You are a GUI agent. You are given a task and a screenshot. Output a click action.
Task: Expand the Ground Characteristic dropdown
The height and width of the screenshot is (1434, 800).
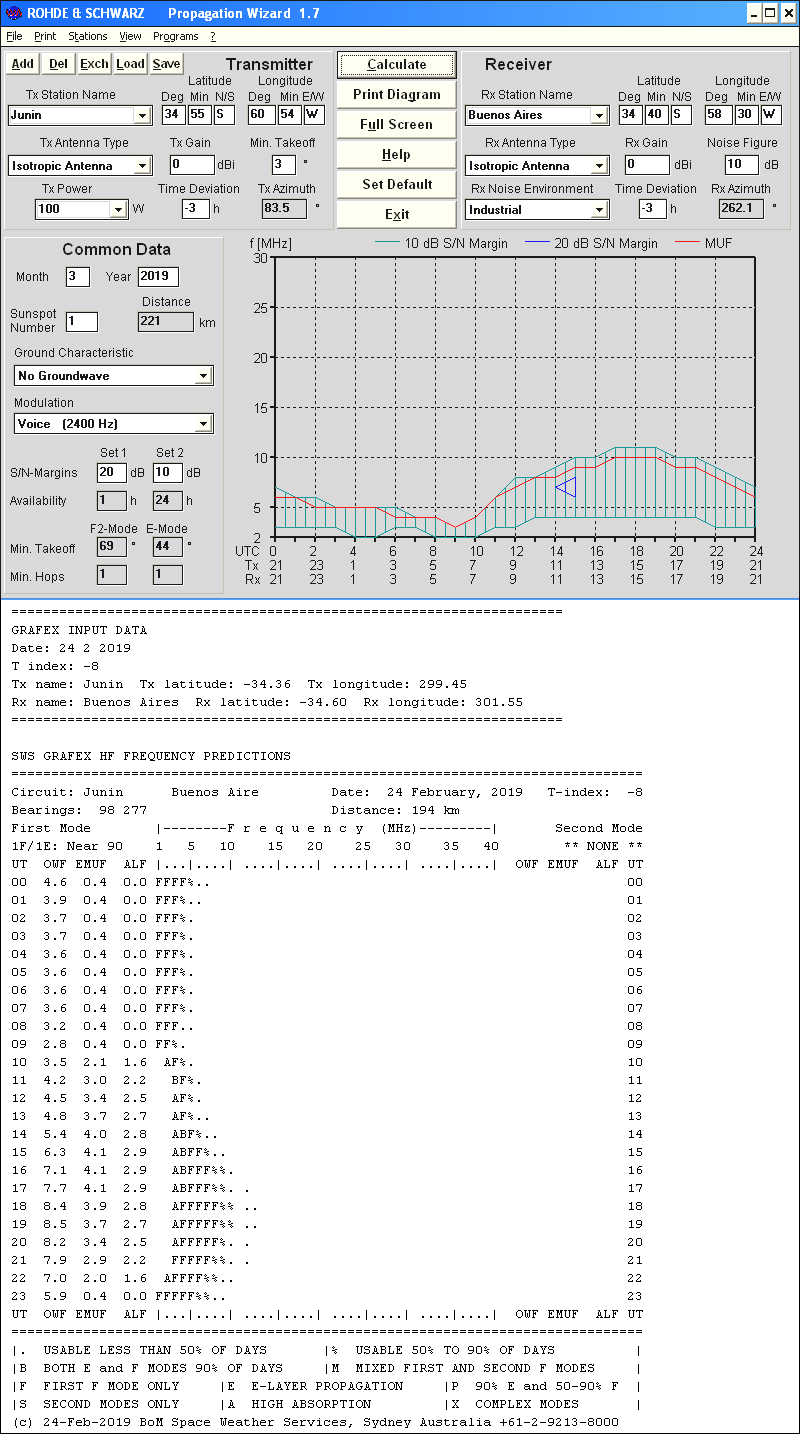(x=203, y=376)
